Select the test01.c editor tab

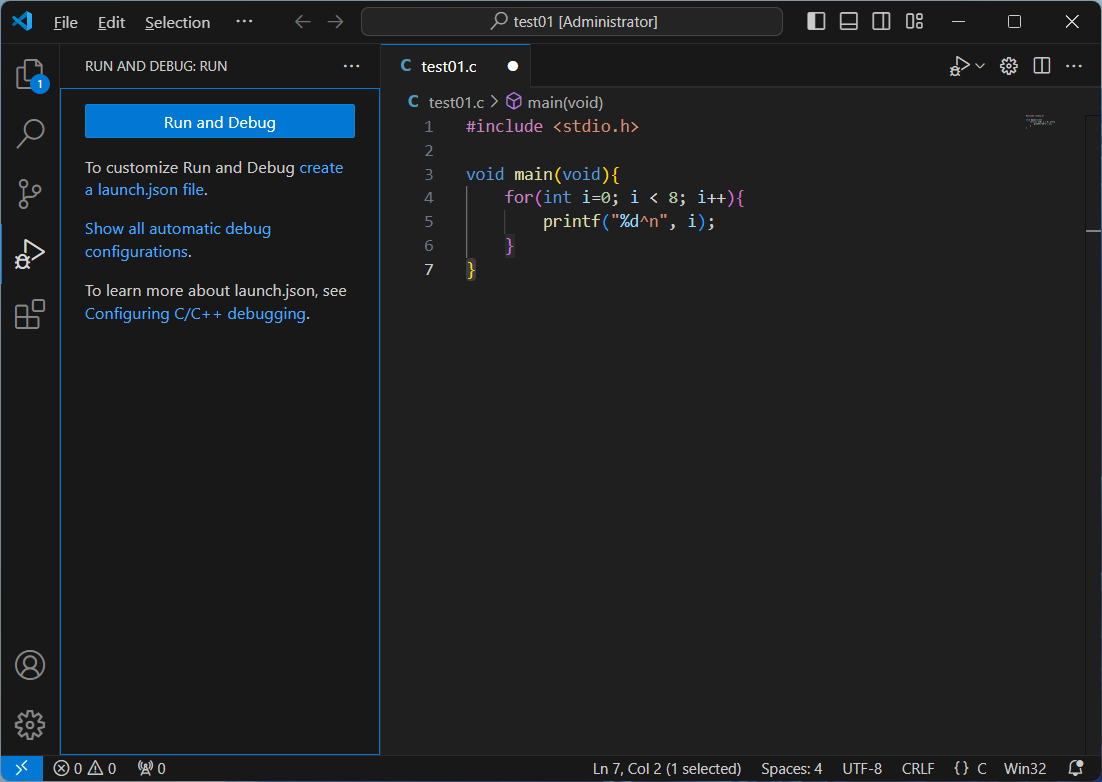tap(449, 66)
